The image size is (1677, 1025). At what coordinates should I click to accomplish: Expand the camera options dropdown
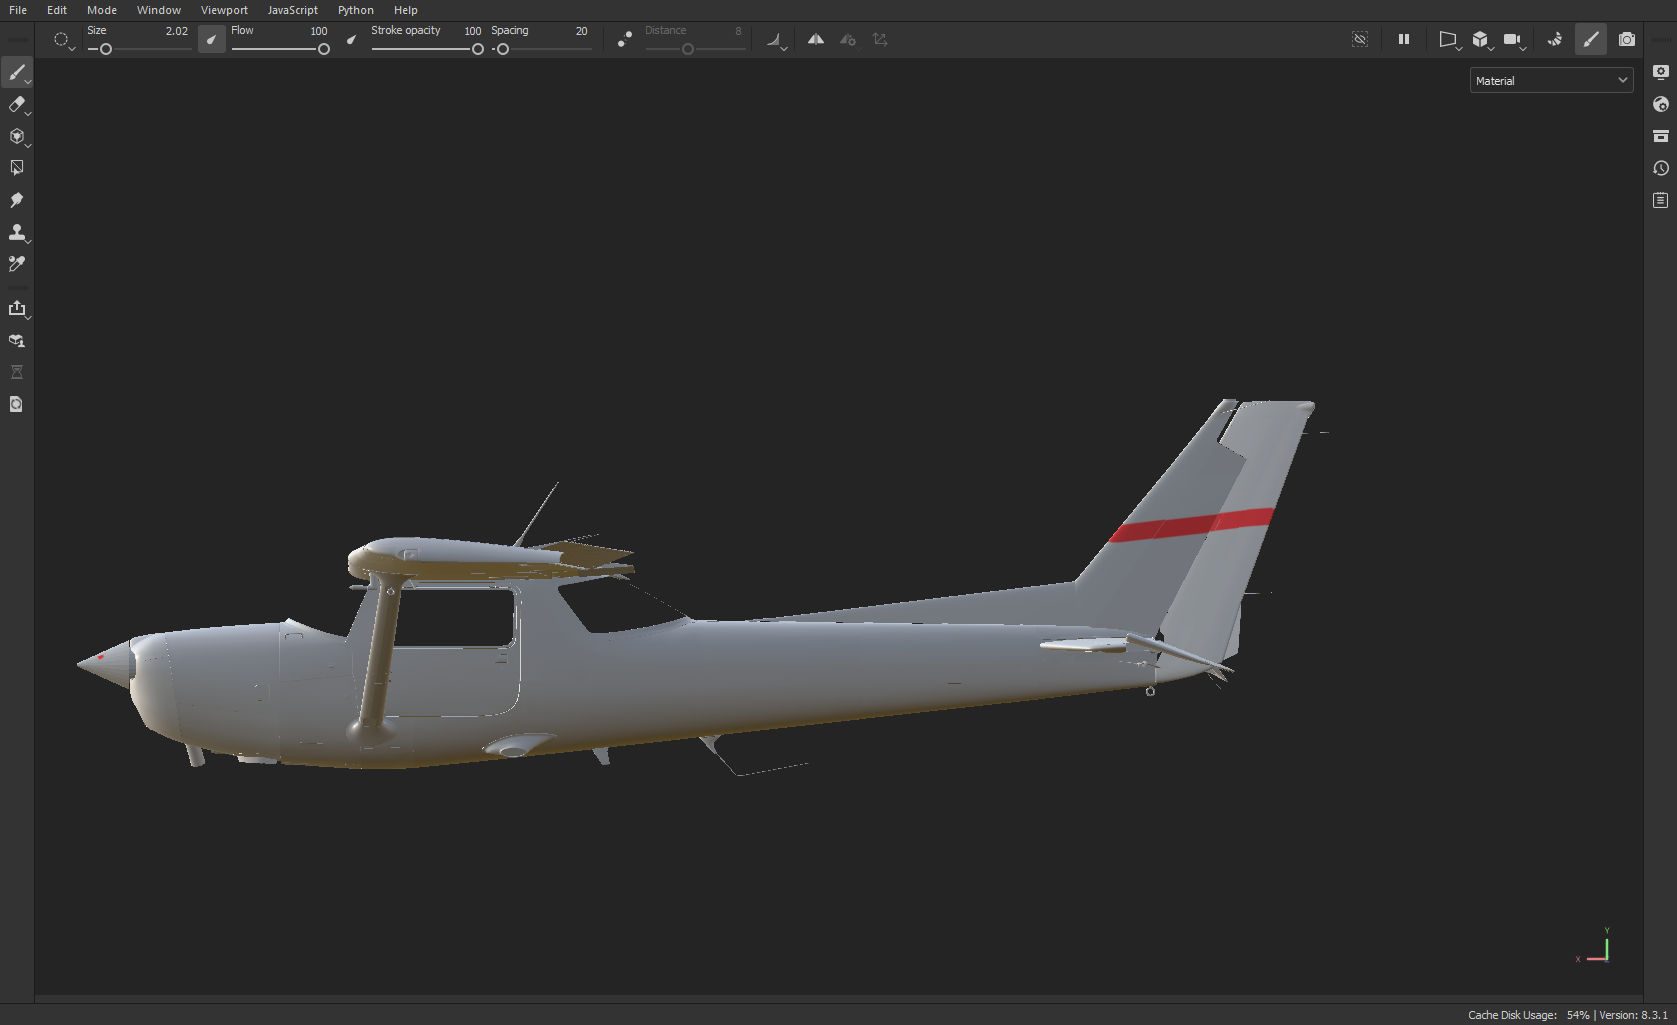tap(1523, 47)
